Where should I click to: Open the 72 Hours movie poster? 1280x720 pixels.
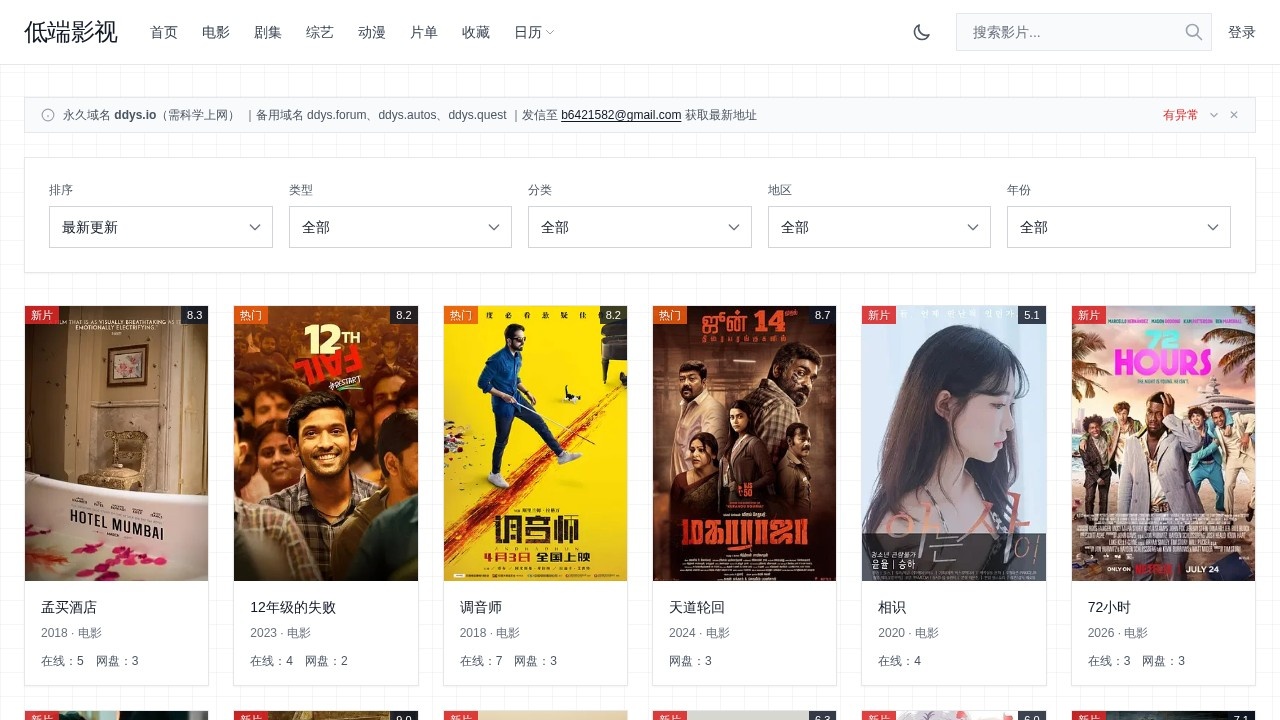tap(1163, 443)
